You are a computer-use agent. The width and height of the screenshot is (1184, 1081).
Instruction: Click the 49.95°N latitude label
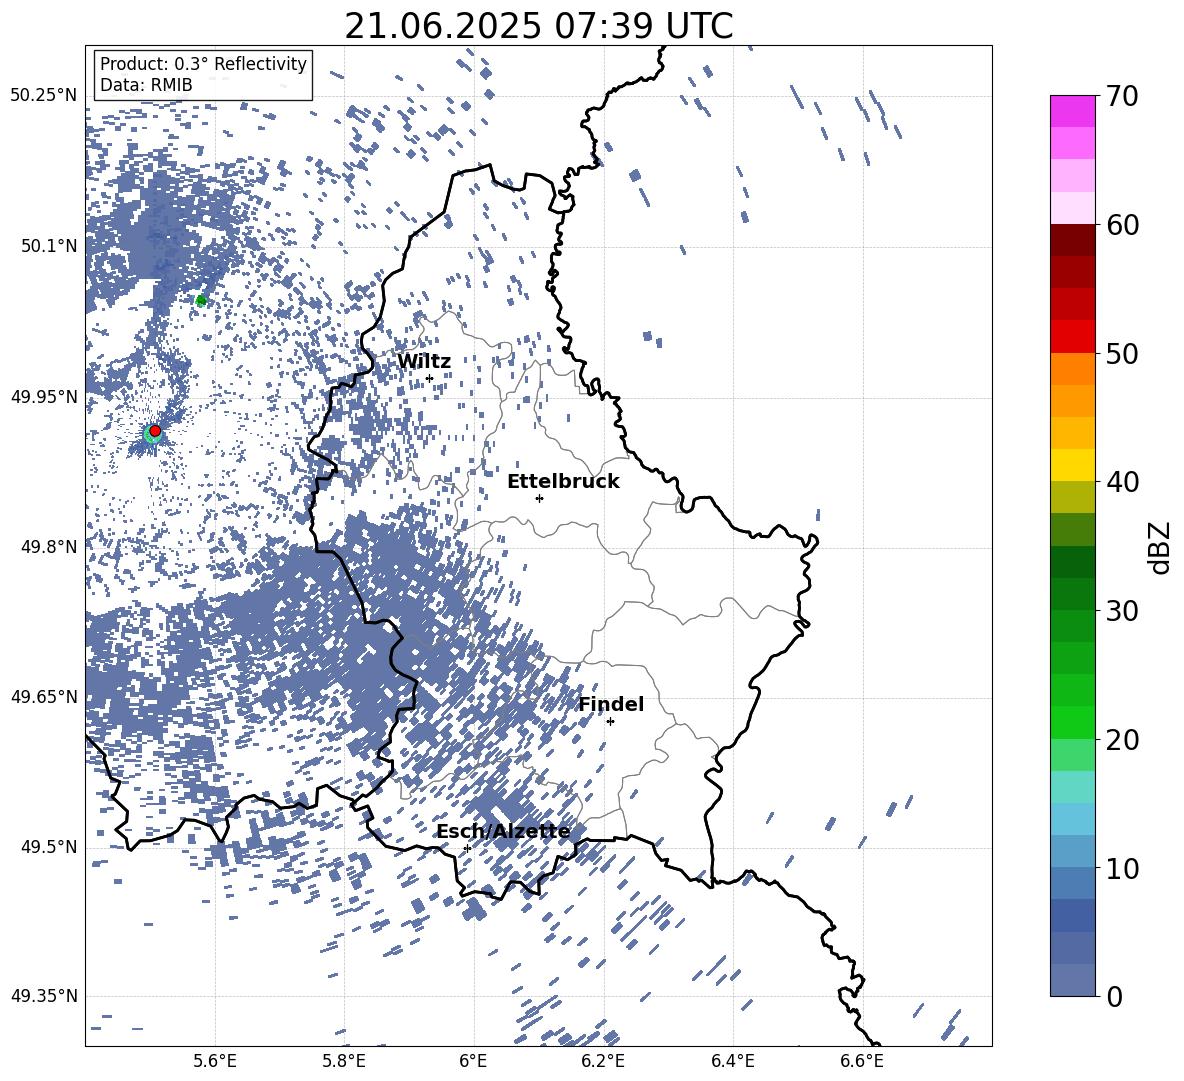[x=44, y=397]
